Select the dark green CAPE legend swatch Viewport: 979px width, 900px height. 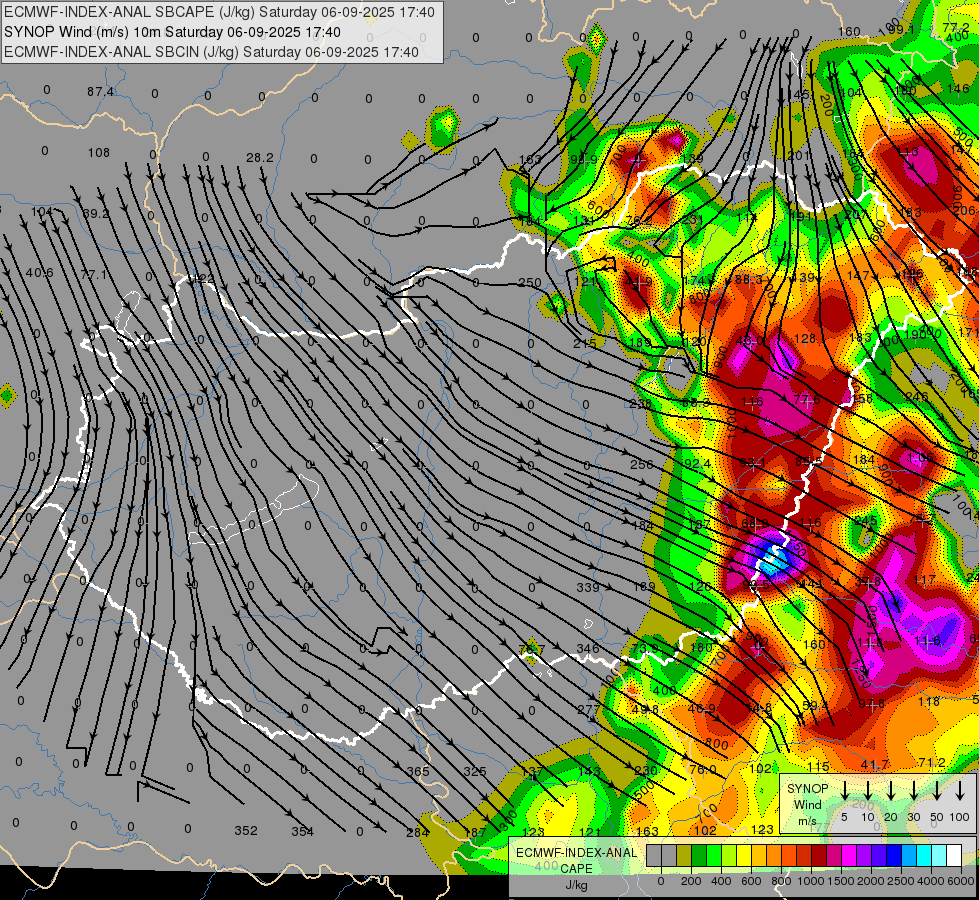tap(699, 856)
